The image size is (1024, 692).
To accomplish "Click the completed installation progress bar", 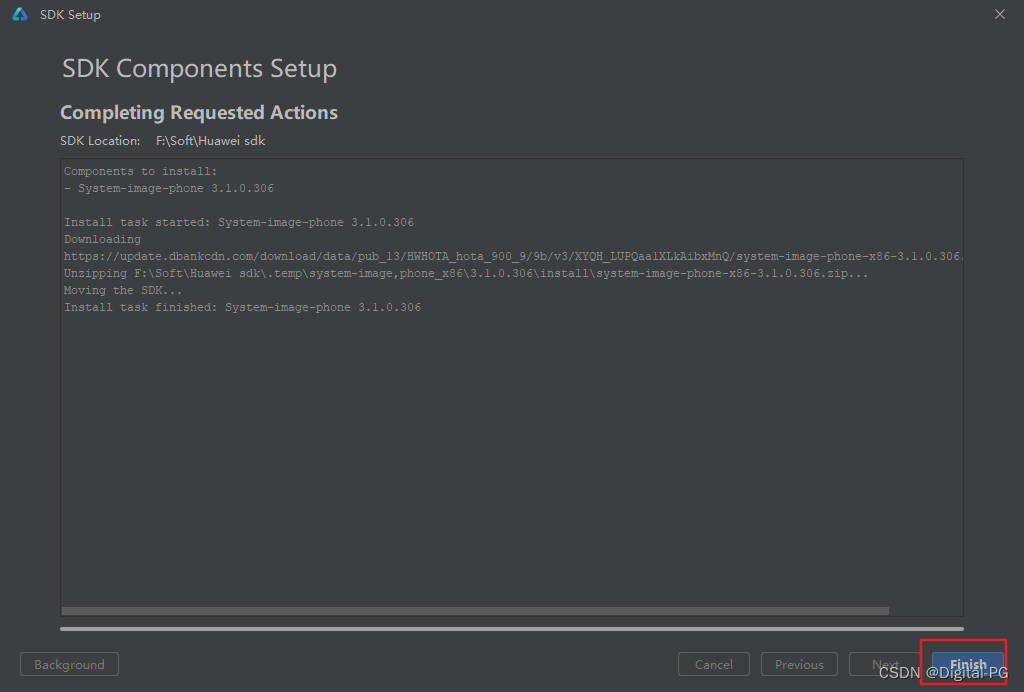I will [512, 629].
